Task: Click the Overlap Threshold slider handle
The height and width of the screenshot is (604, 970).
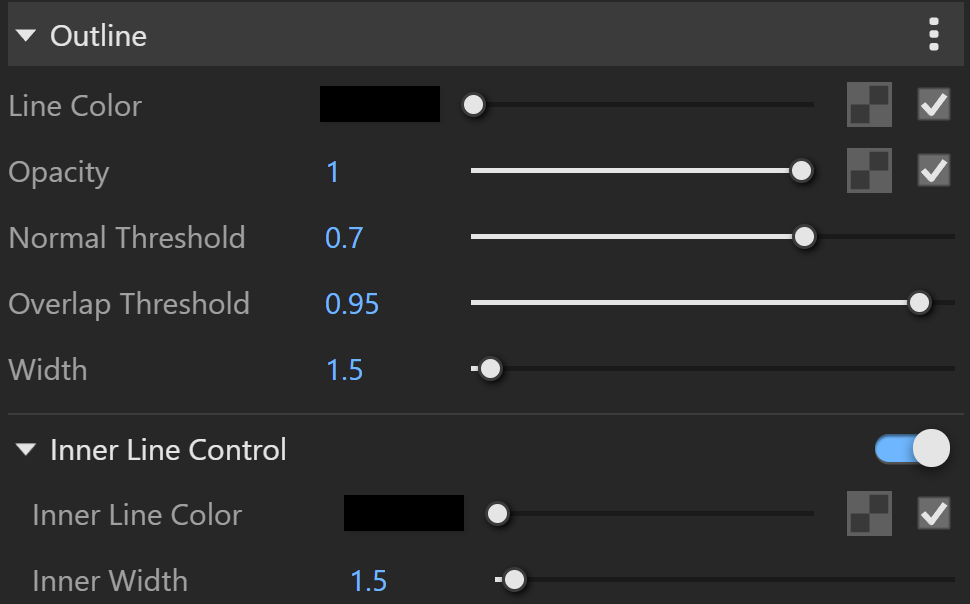Action: pyautogui.click(x=919, y=303)
